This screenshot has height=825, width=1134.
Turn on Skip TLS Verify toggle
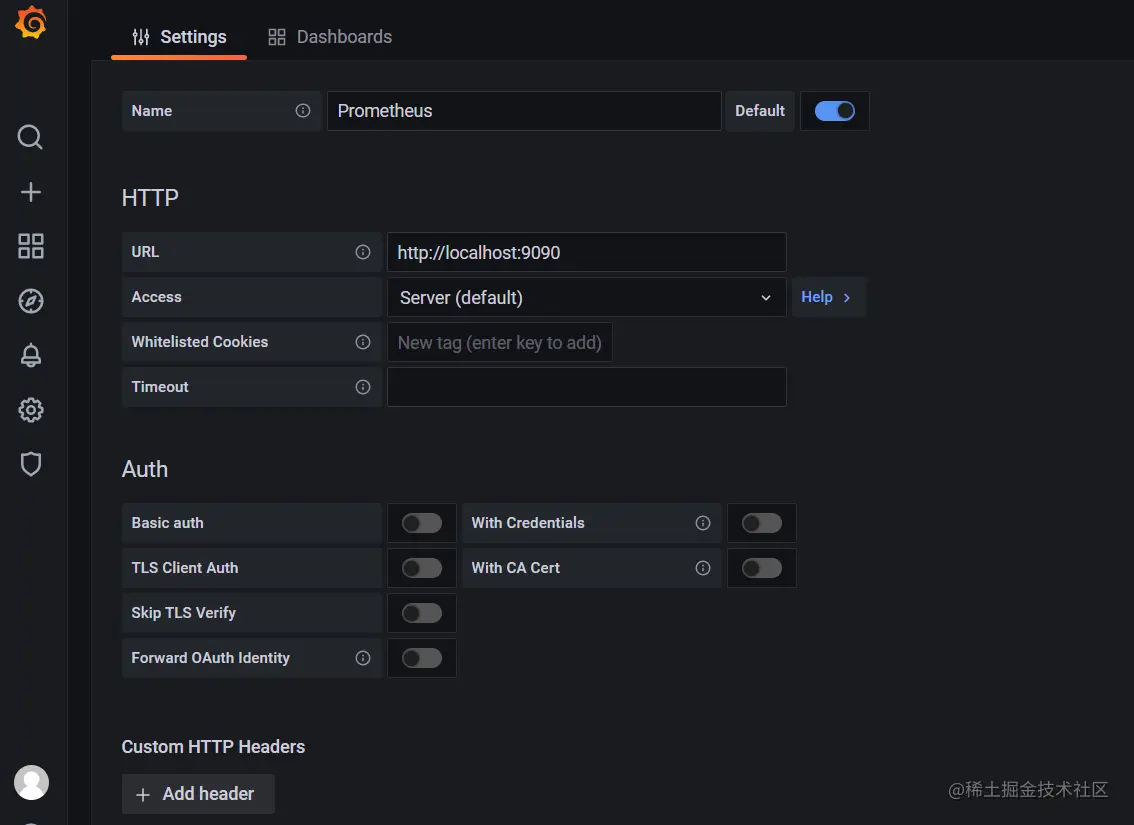point(421,613)
